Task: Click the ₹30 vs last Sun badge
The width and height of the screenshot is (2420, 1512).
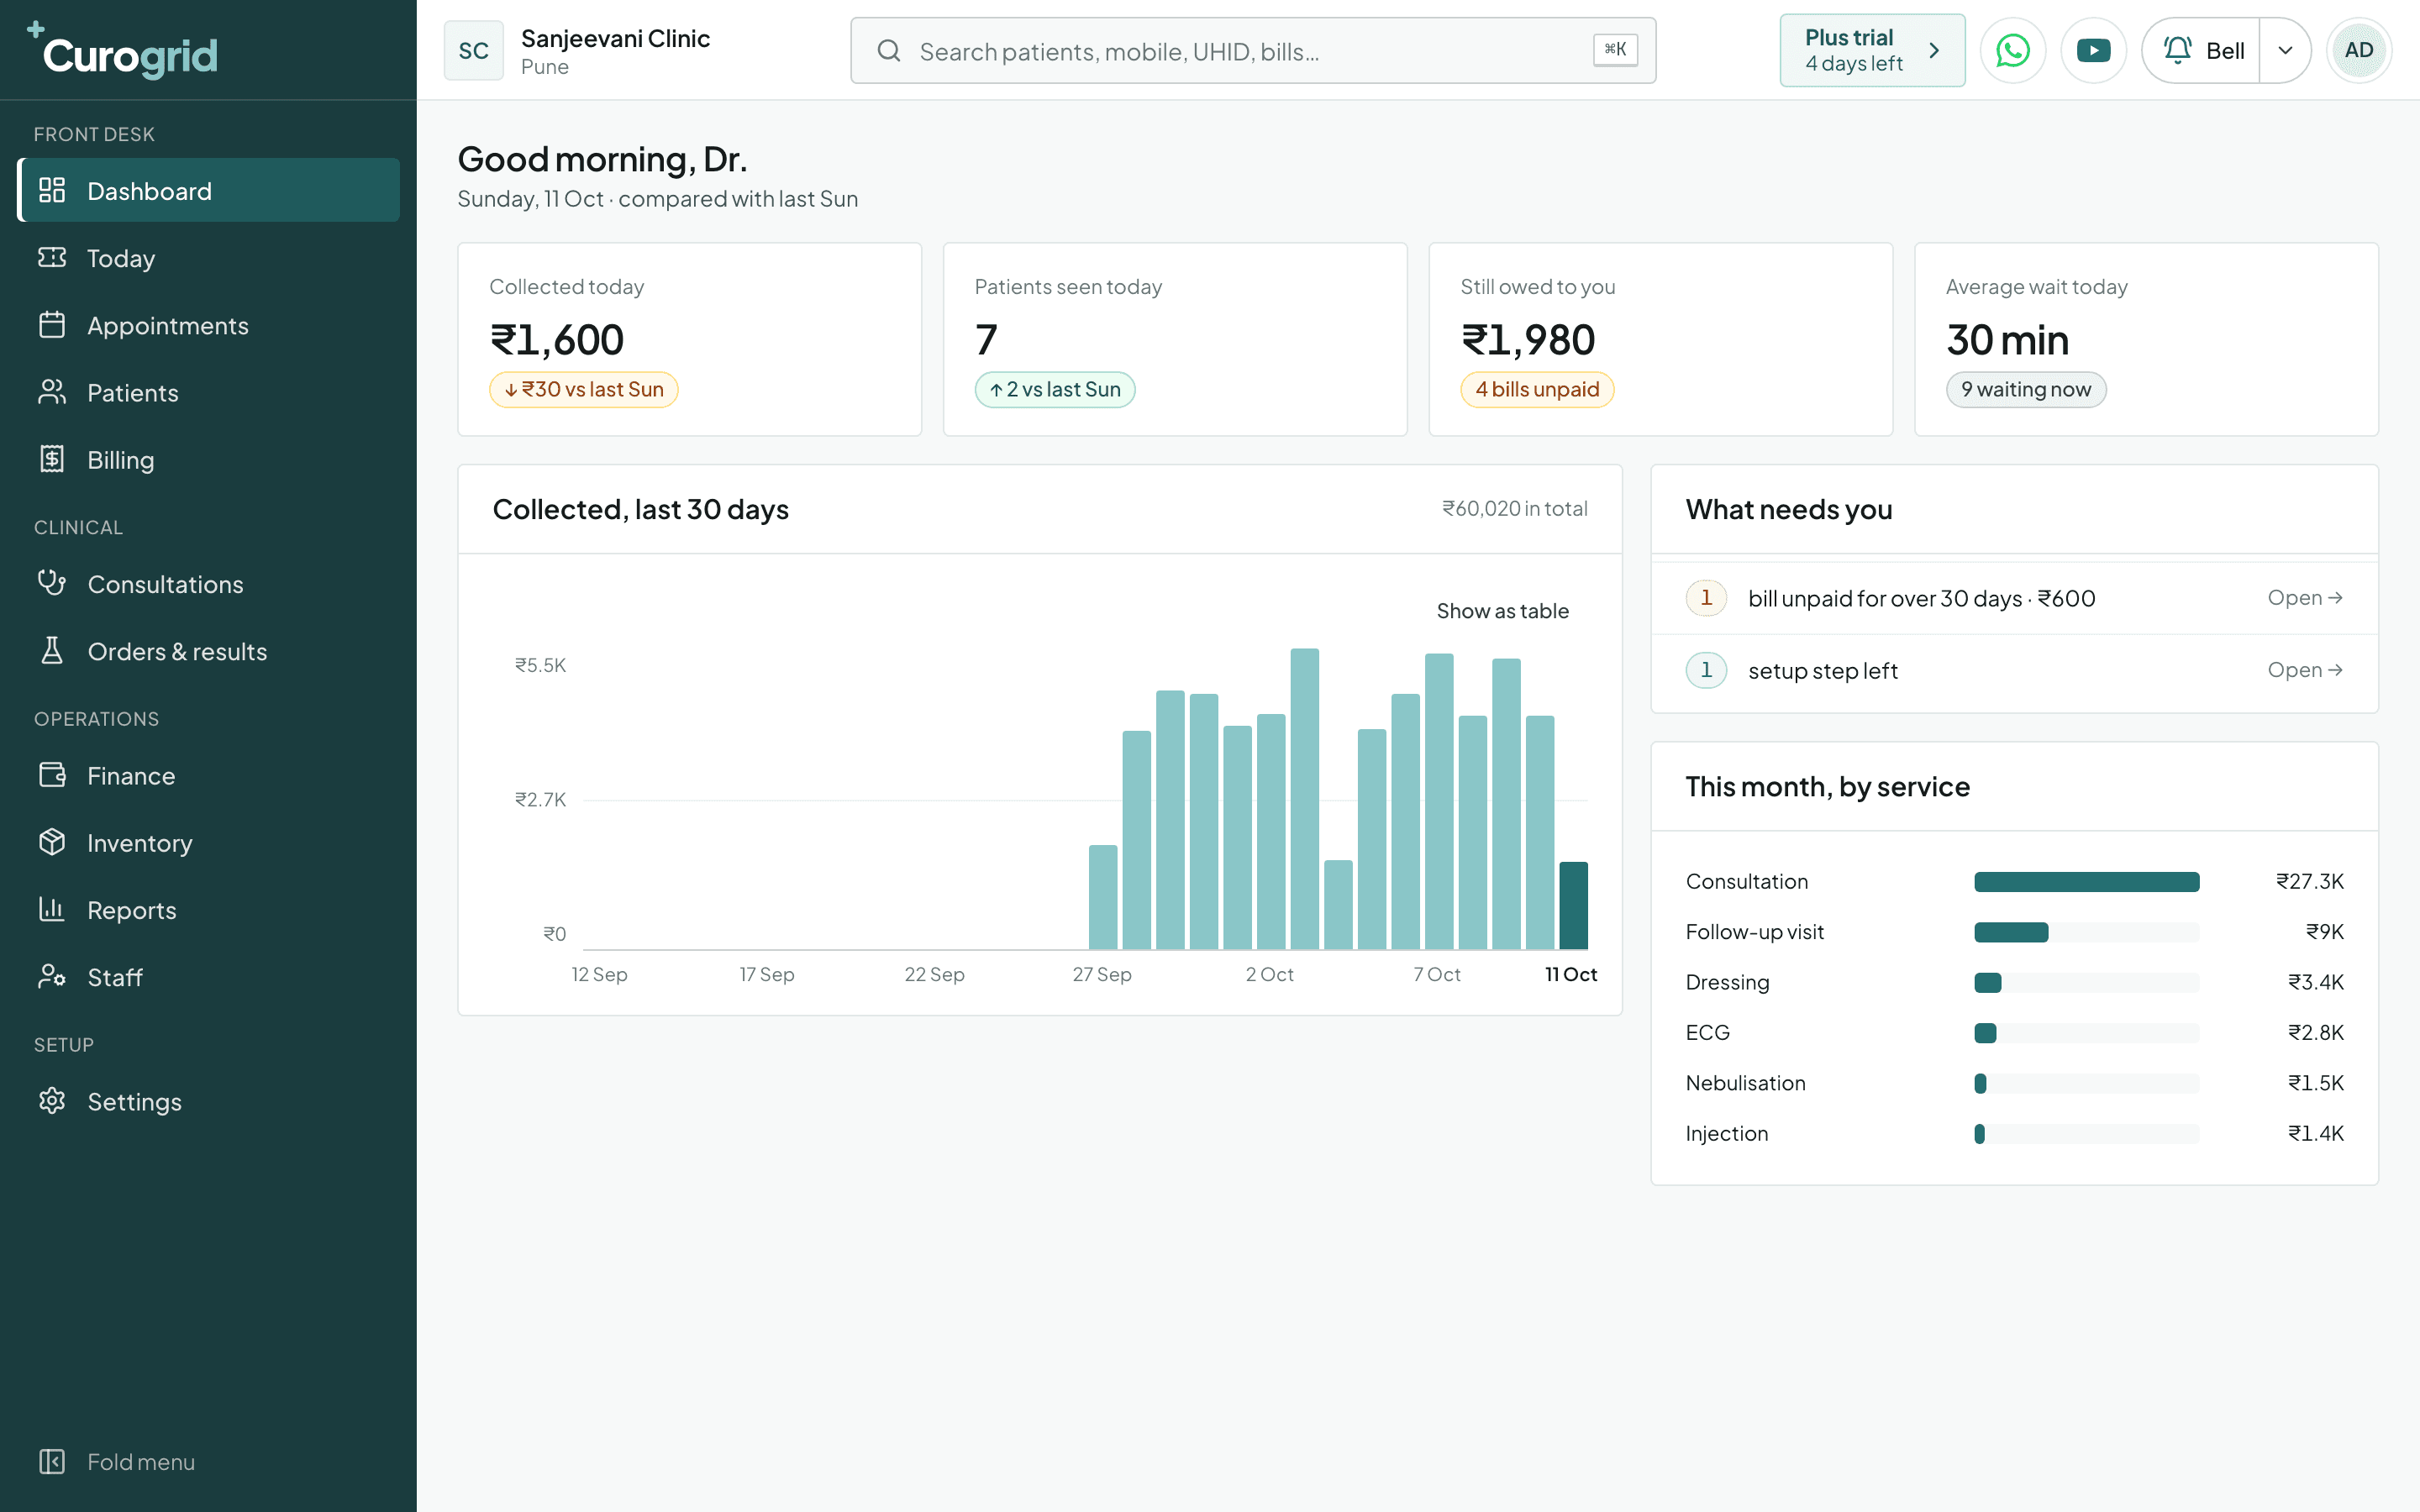Action: tap(583, 389)
